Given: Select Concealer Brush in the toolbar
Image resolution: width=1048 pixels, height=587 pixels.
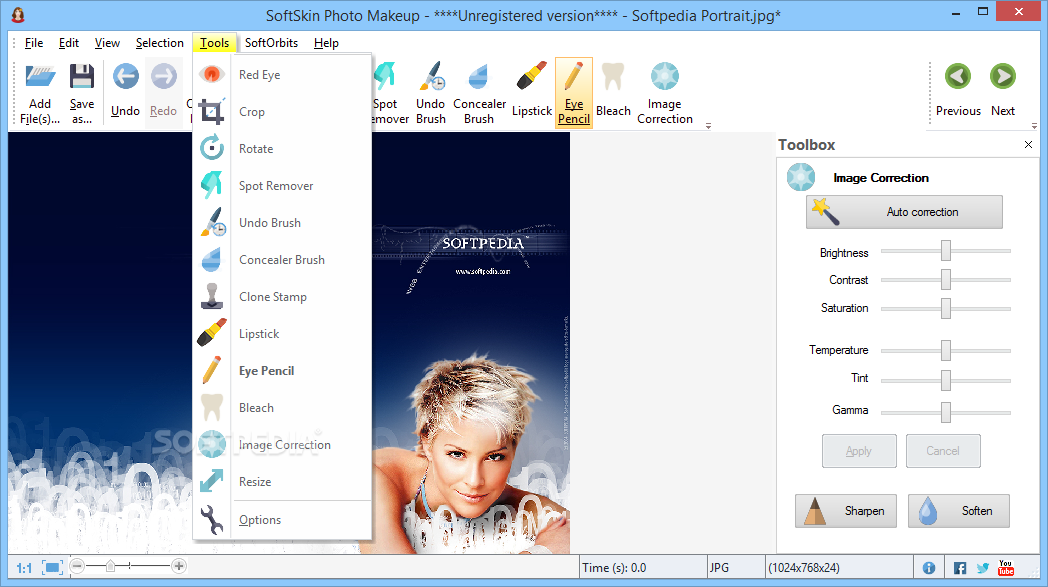Looking at the screenshot, I should 479,92.
